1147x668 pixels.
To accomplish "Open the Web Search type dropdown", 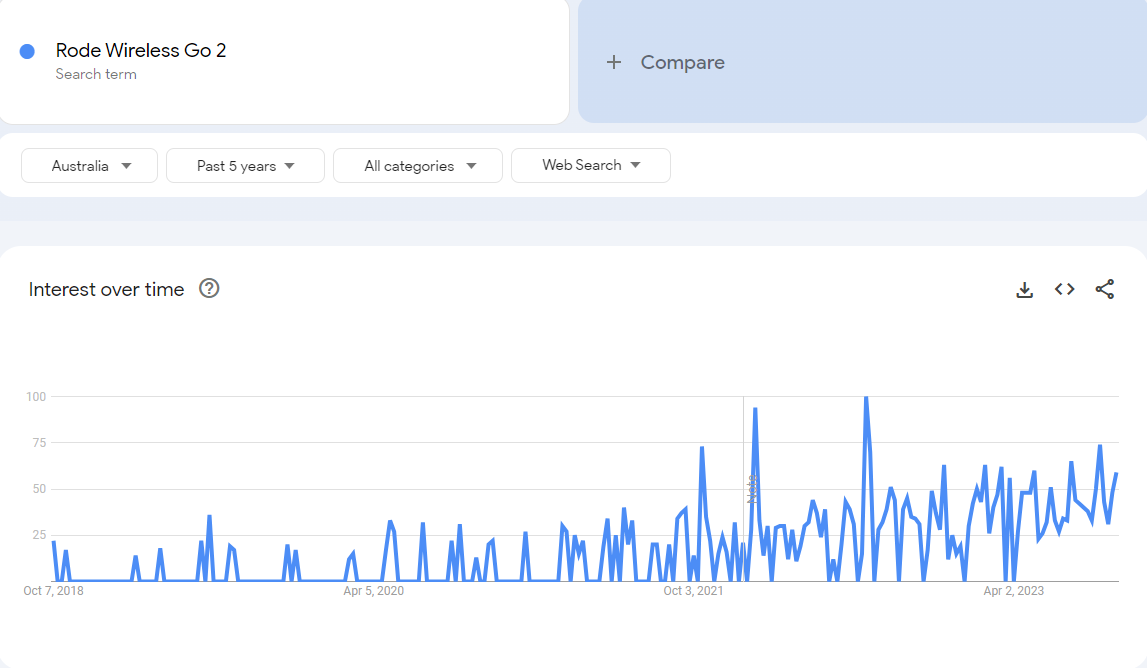I will [590, 165].
